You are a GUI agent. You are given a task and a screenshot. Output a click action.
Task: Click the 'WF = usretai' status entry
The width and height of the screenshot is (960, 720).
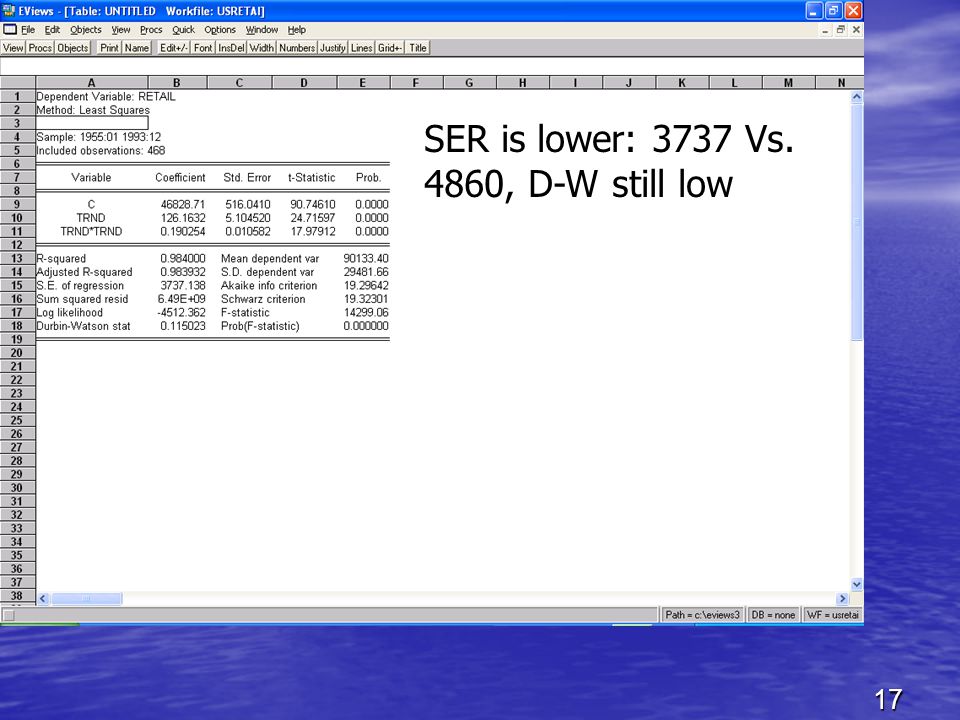pyautogui.click(x=833, y=615)
